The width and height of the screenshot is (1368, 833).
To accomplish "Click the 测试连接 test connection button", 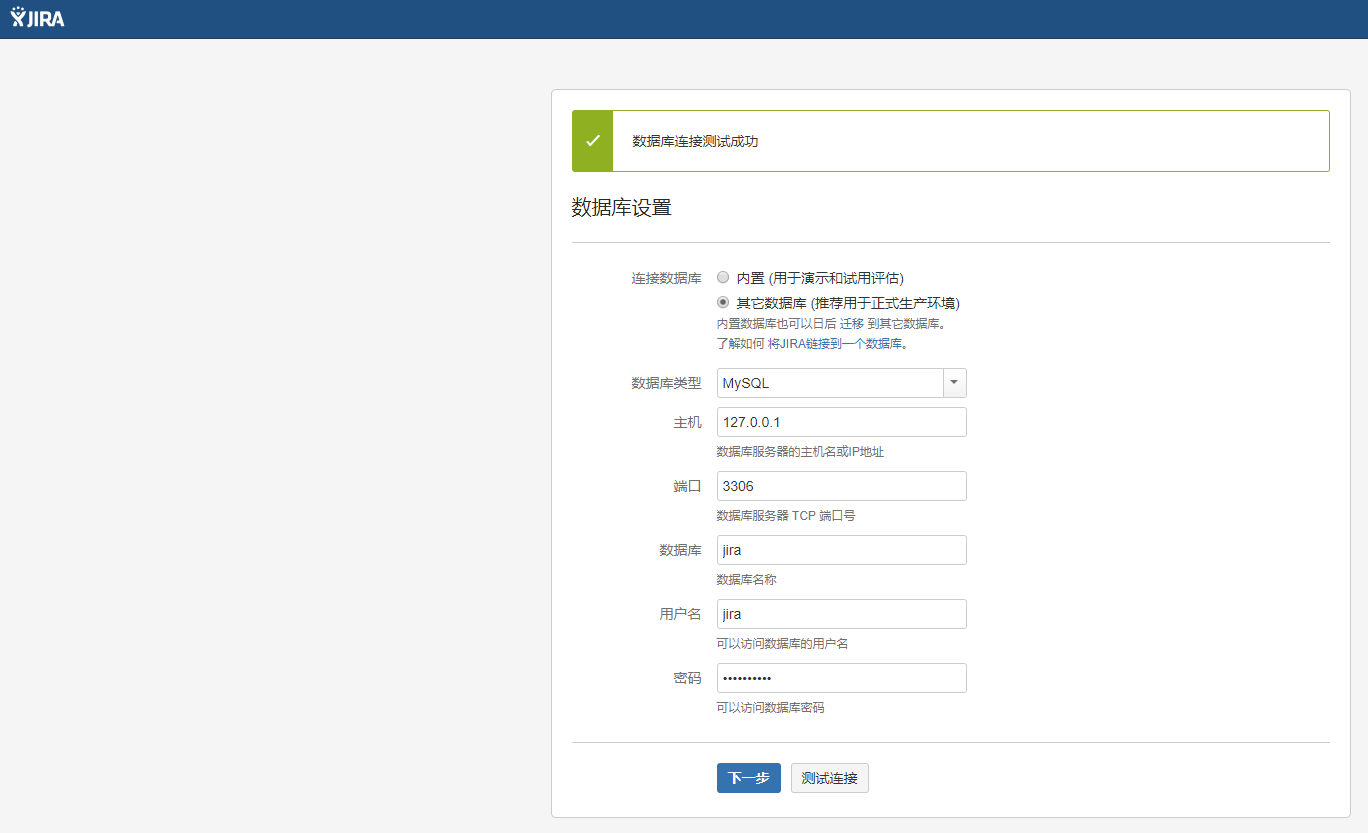I will [x=829, y=778].
